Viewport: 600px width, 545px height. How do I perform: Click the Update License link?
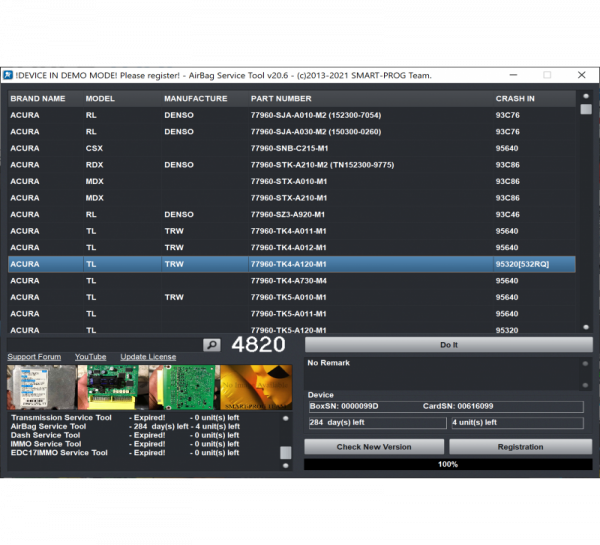pyautogui.click(x=148, y=357)
